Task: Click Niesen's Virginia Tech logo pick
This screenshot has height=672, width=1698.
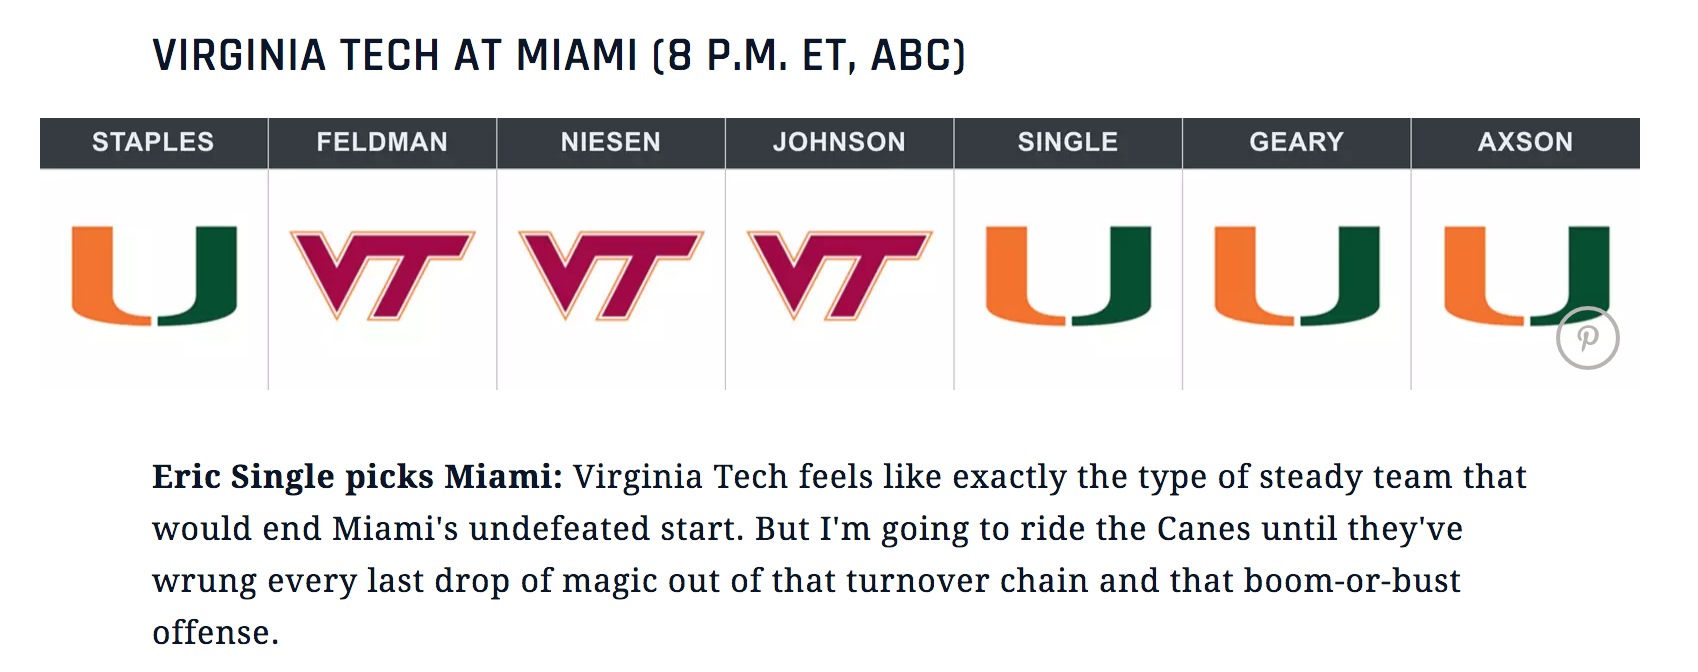Action: [x=611, y=275]
